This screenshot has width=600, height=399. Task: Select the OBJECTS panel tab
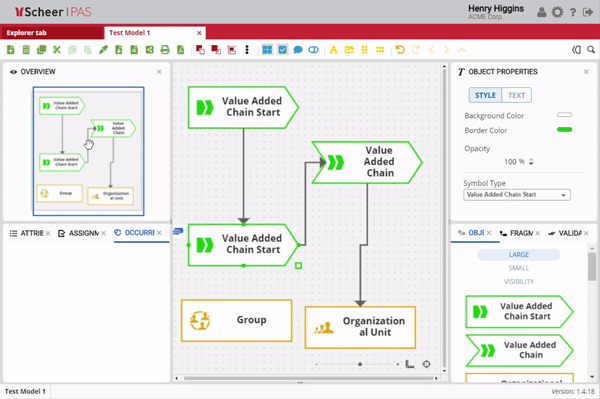(x=471, y=233)
